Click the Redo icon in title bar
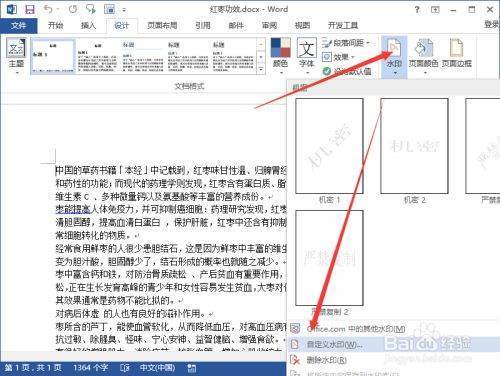 tap(73, 9)
